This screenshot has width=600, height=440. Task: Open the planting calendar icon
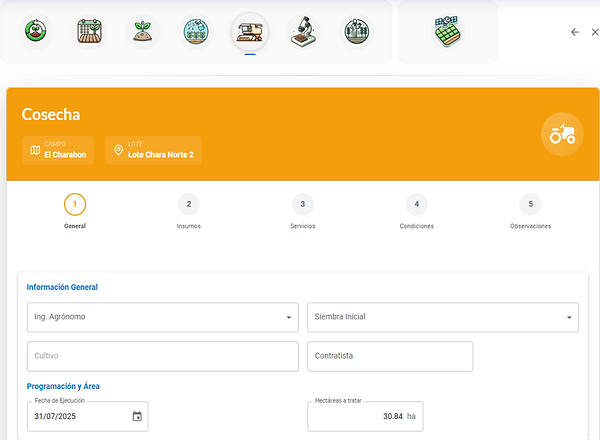89,31
